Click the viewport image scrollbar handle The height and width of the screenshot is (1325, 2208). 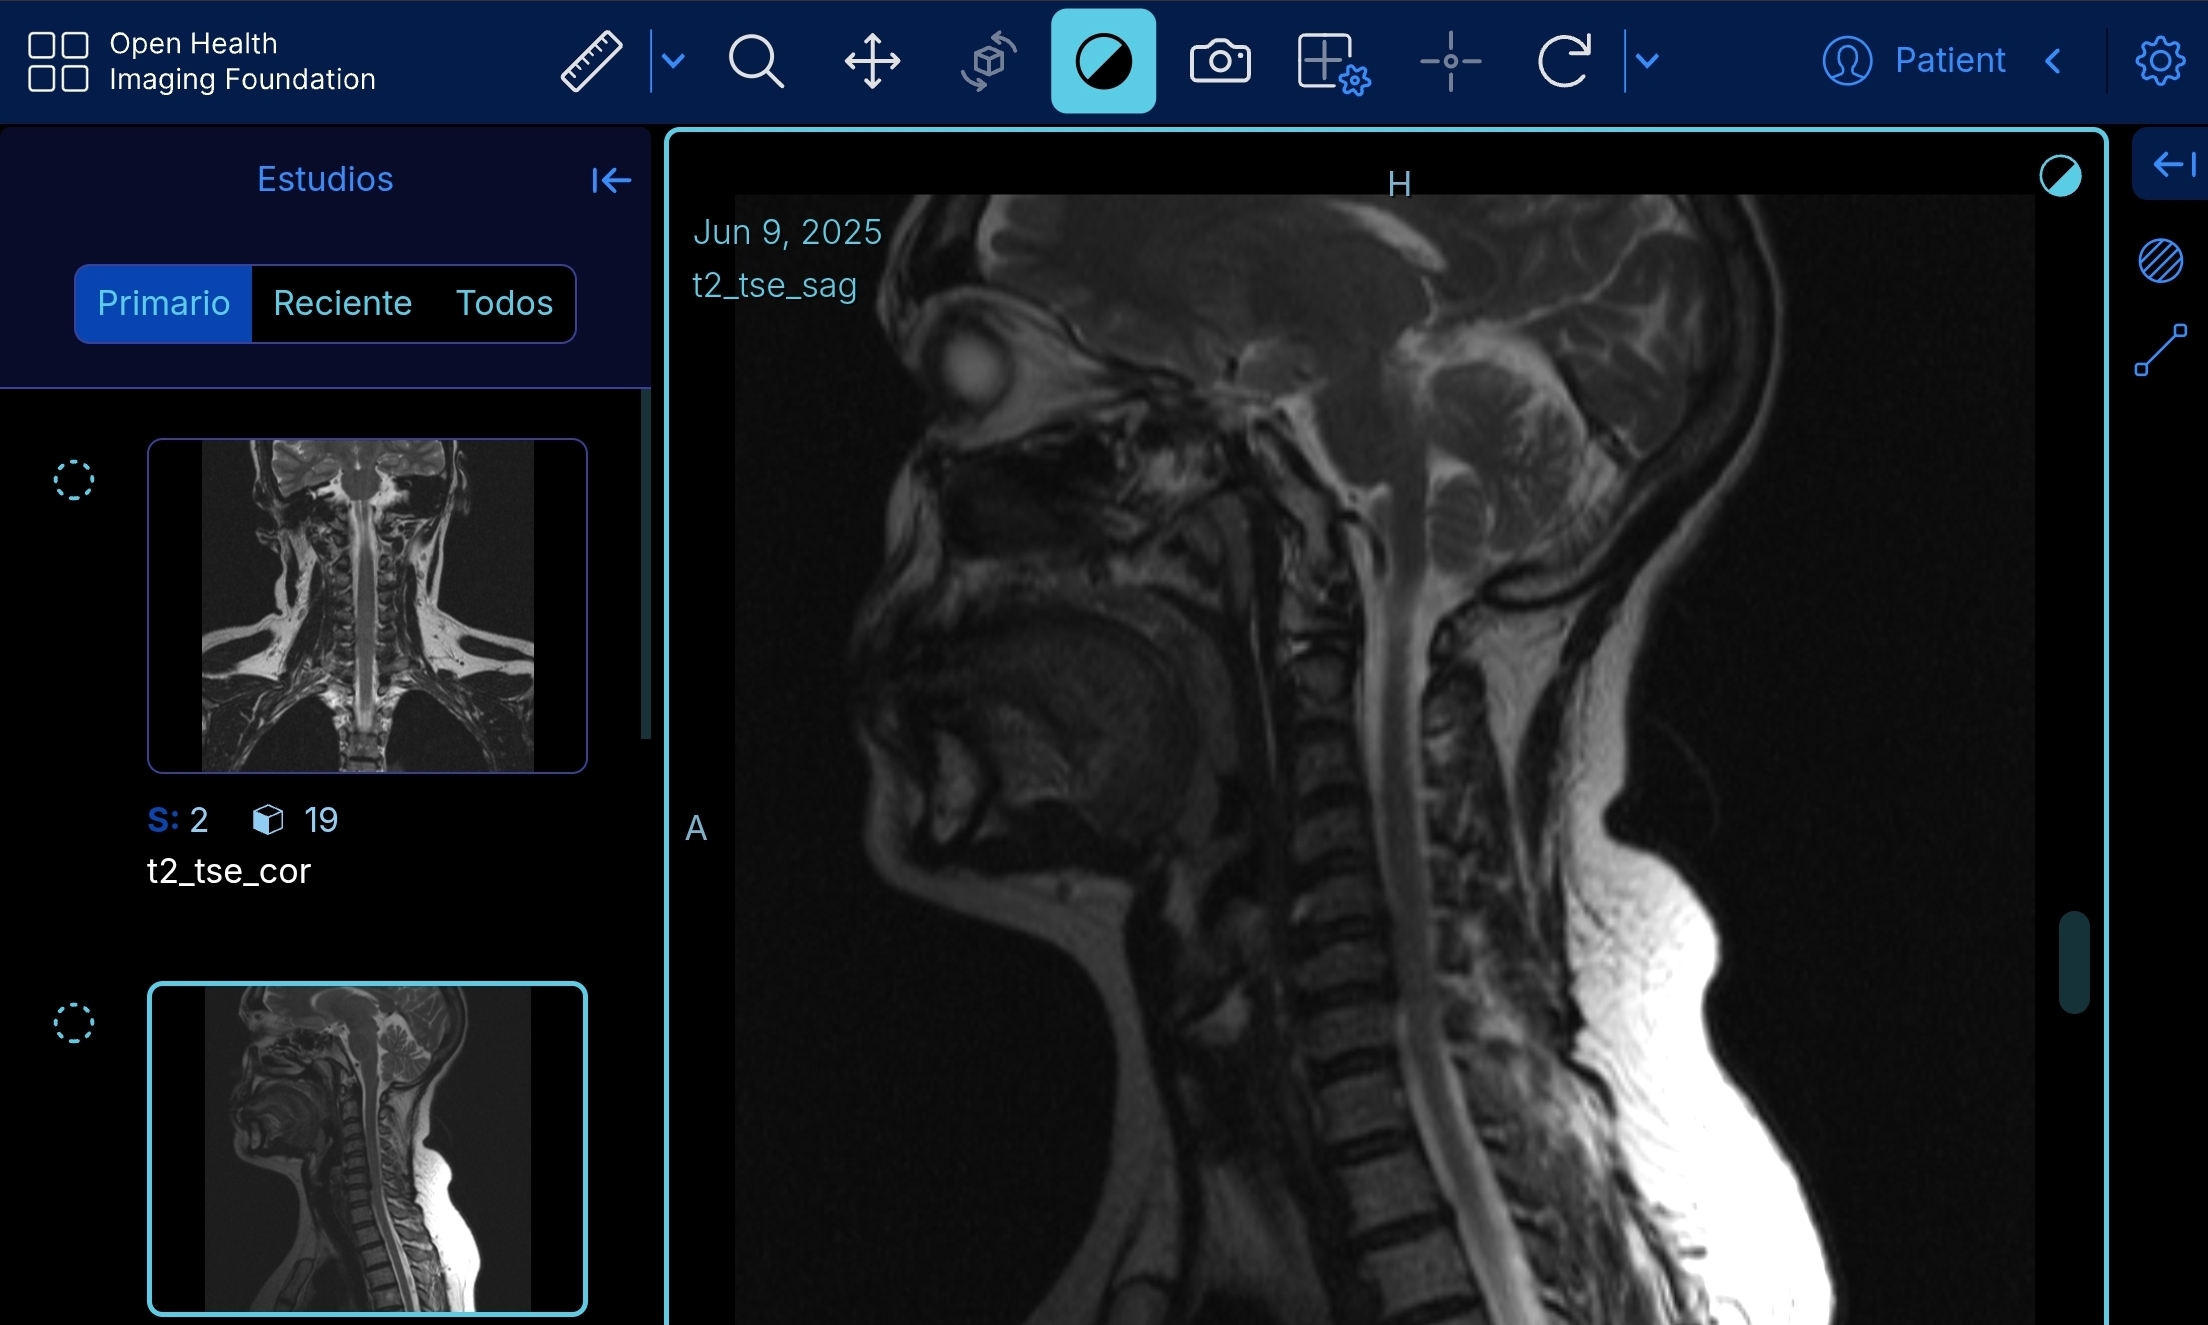[x=2074, y=962]
